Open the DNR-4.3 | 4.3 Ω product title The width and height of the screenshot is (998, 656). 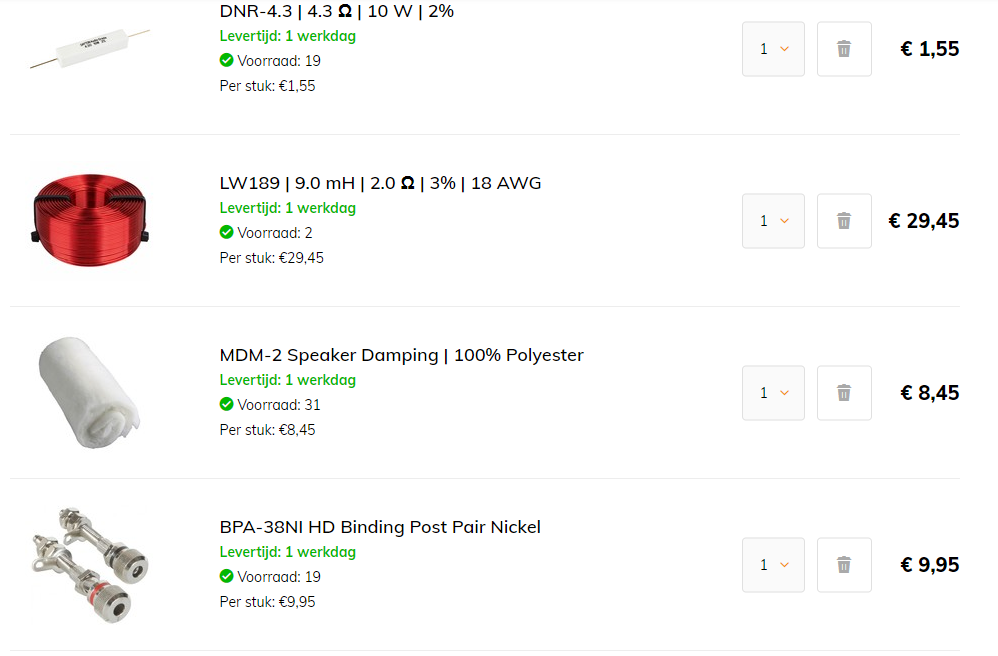click(x=337, y=11)
